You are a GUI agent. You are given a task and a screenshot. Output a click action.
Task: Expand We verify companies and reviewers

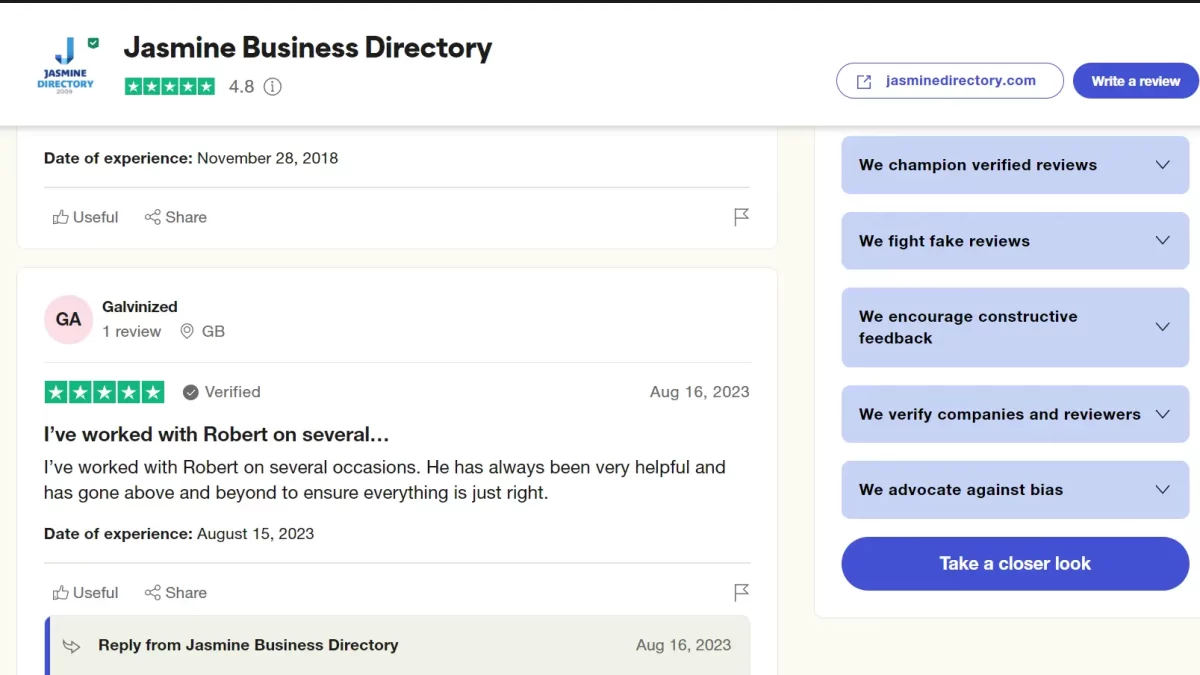click(x=1015, y=414)
